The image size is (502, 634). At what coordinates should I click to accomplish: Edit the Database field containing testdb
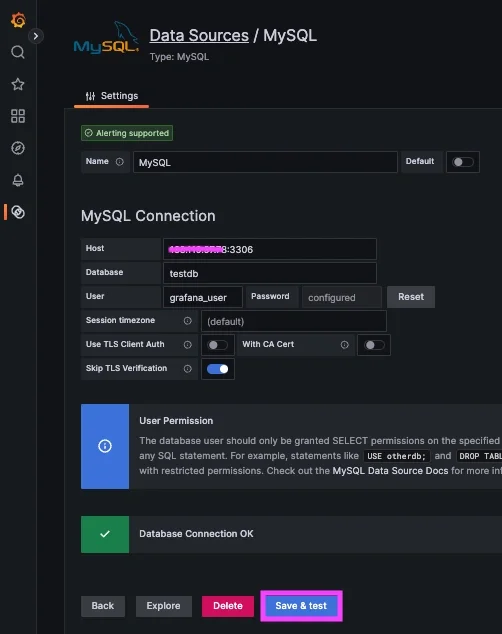[270, 273]
